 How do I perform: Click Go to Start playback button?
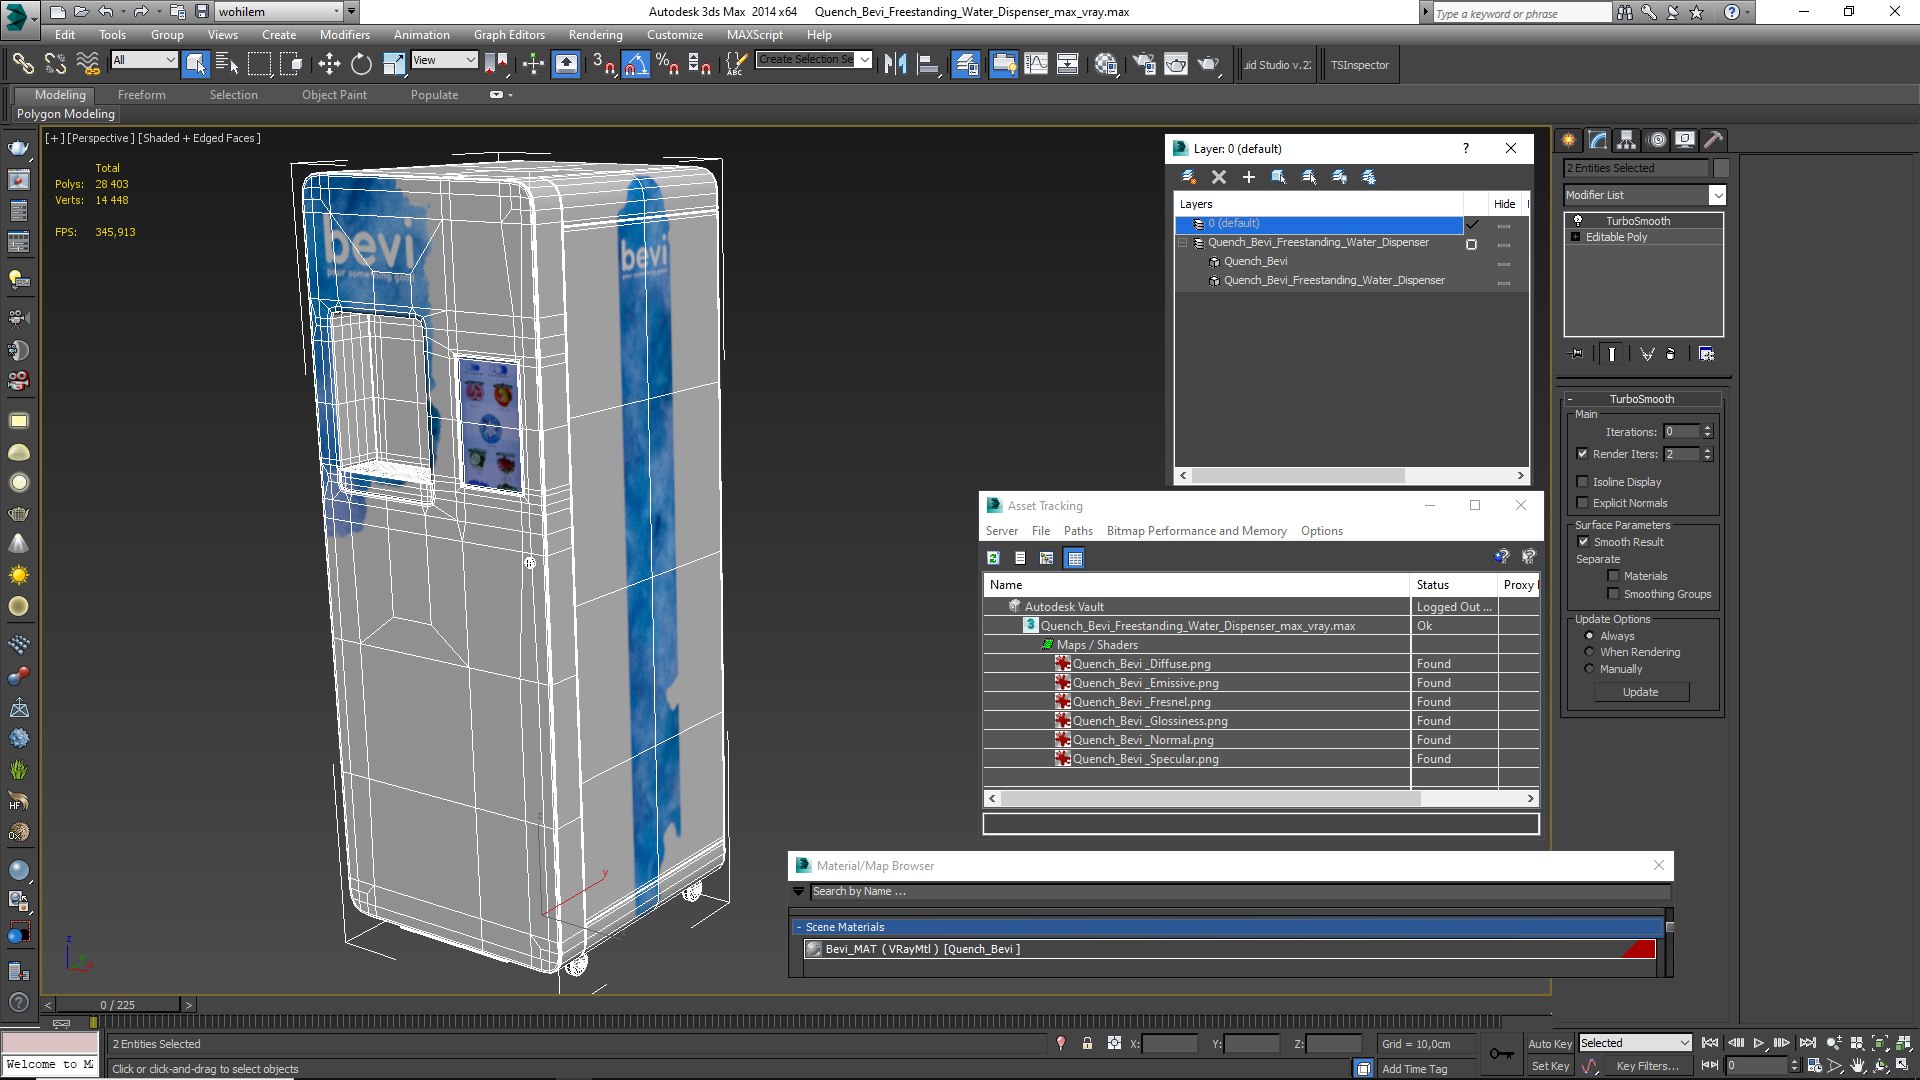1710,1043
